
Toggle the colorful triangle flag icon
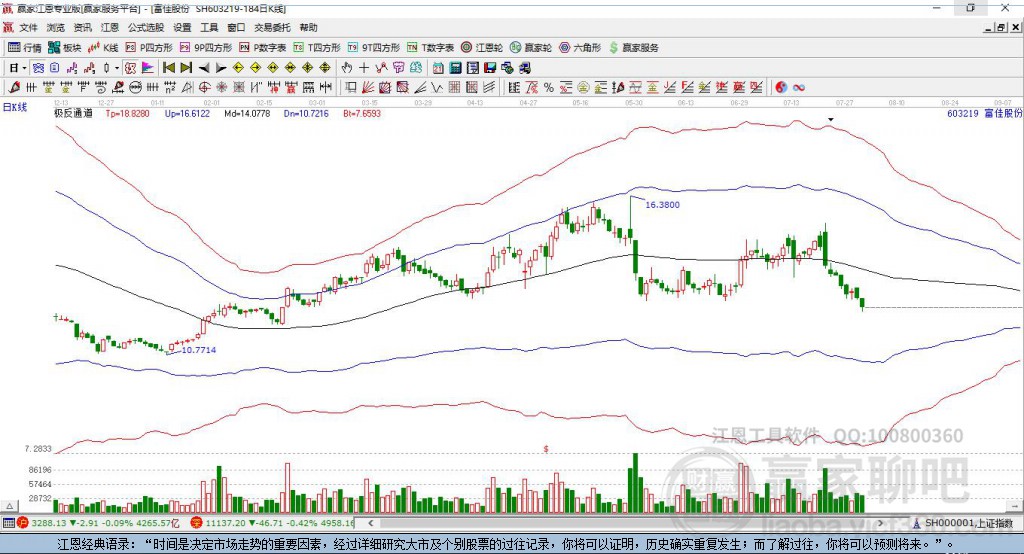click(148, 68)
